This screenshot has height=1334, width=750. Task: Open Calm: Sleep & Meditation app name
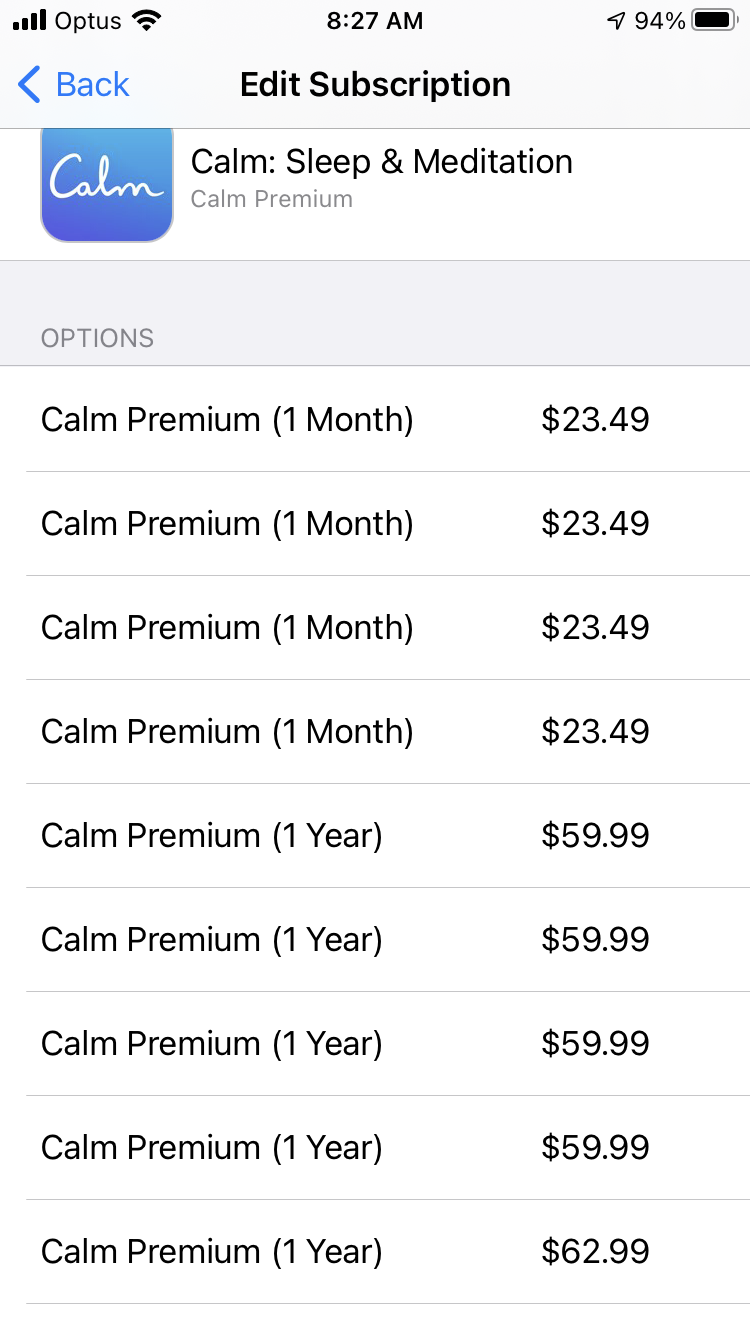pos(381,162)
